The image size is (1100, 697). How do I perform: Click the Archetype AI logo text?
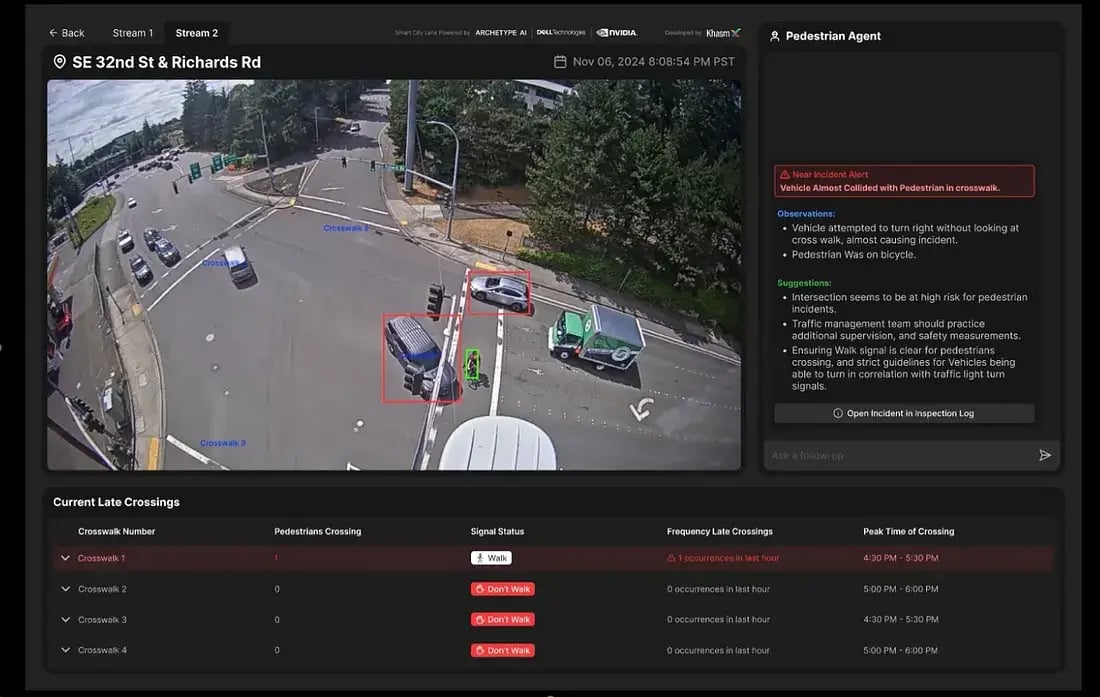501,33
